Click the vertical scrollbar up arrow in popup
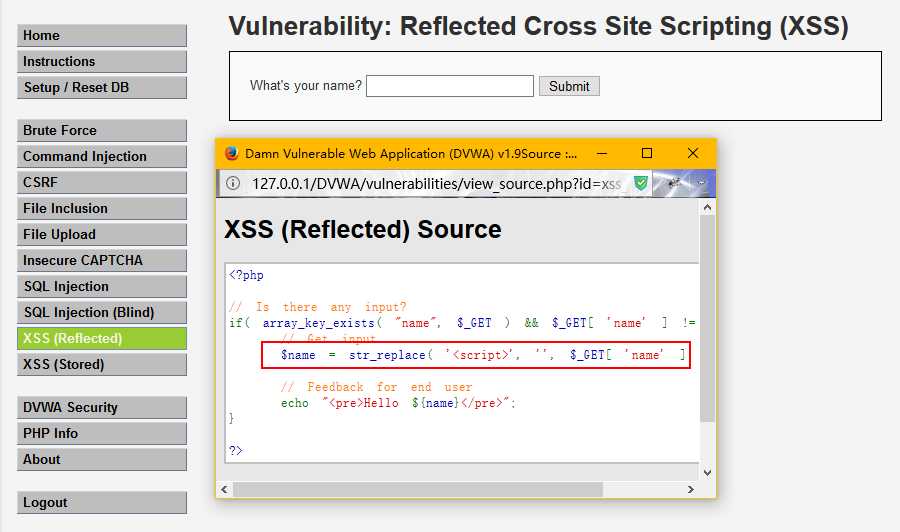Image resolution: width=900 pixels, height=532 pixels. coord(707,207)
